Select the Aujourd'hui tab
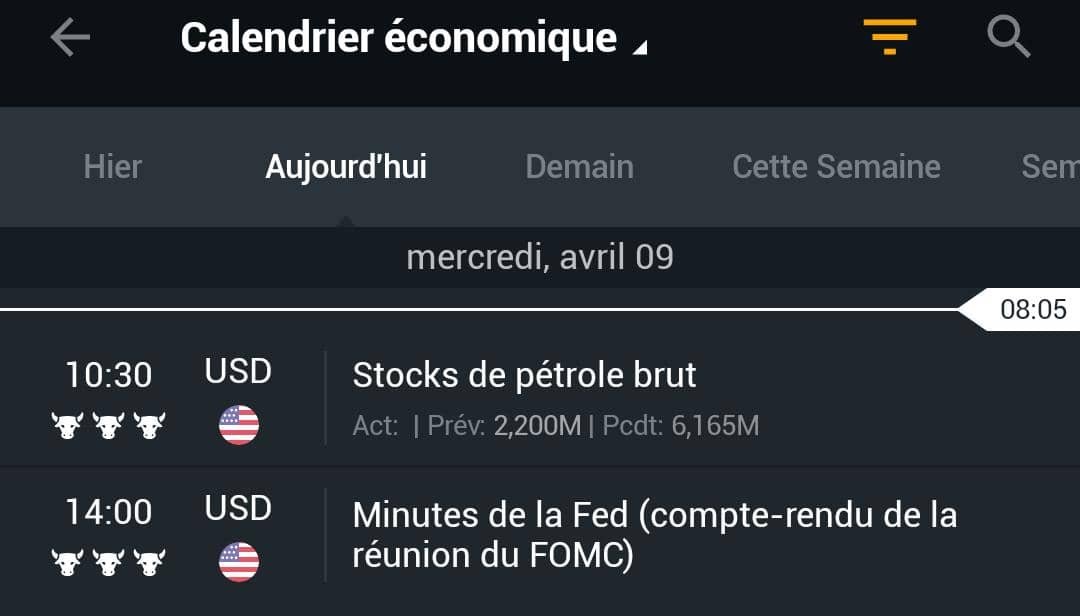This screenshot has height=616, width=1080. (346, 167)
